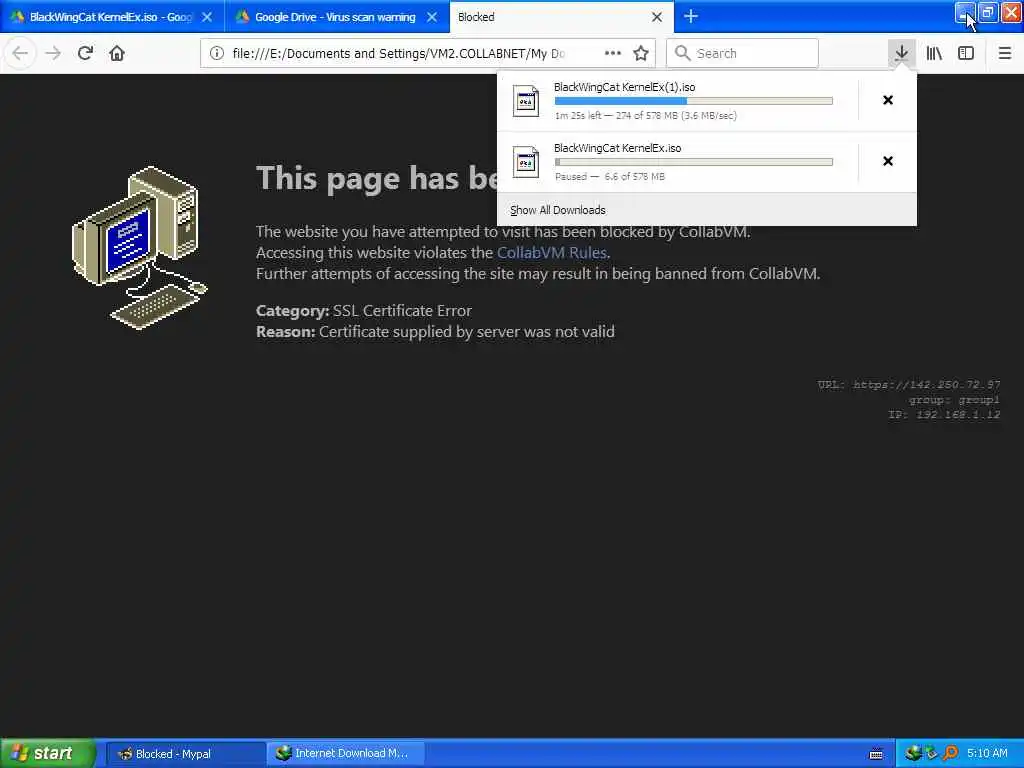1024x768 pixels.
Task: Open the Windows start menu
Action: 46,753
